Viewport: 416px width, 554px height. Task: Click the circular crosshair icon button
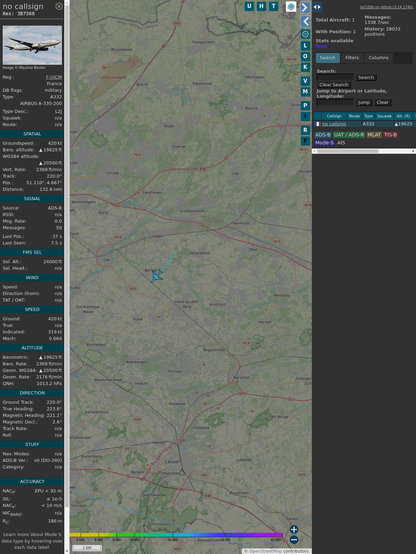coord(305,34)
